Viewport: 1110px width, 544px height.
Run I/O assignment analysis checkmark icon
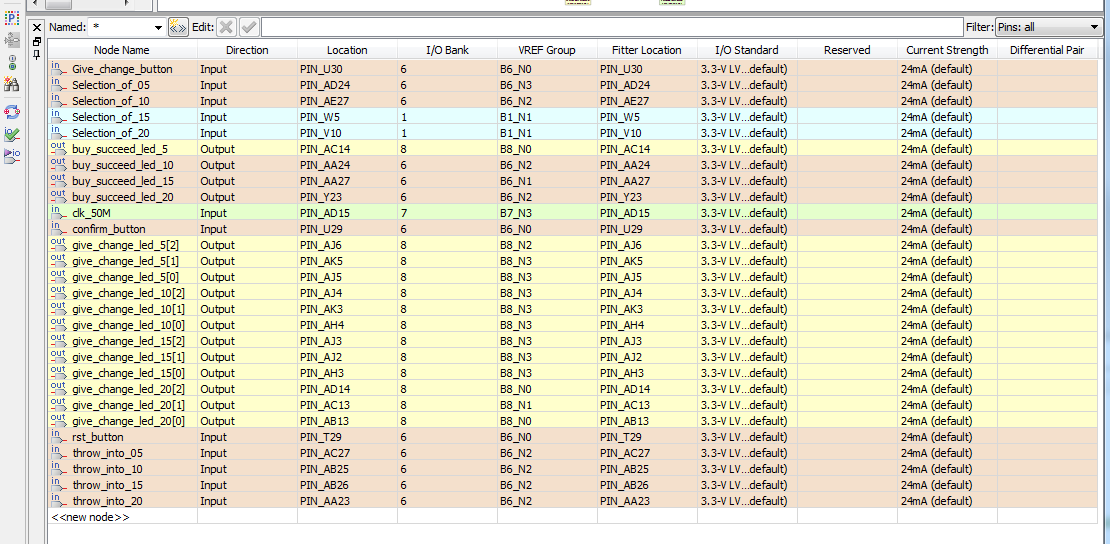point(11,134)
